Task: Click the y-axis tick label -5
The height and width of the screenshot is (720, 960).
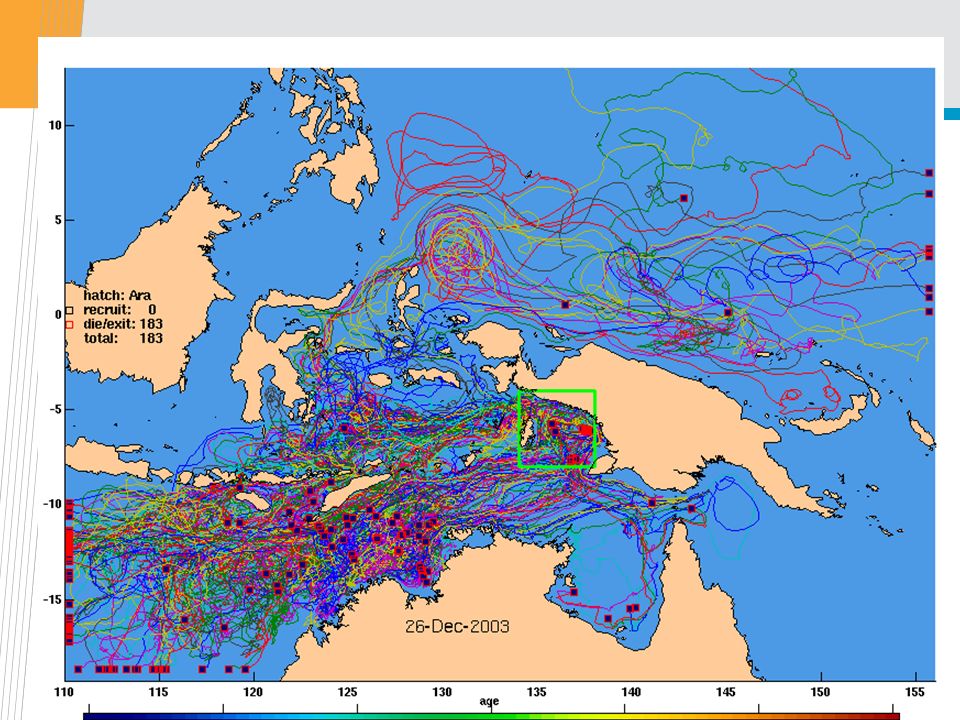Action: tap(55, 409)
